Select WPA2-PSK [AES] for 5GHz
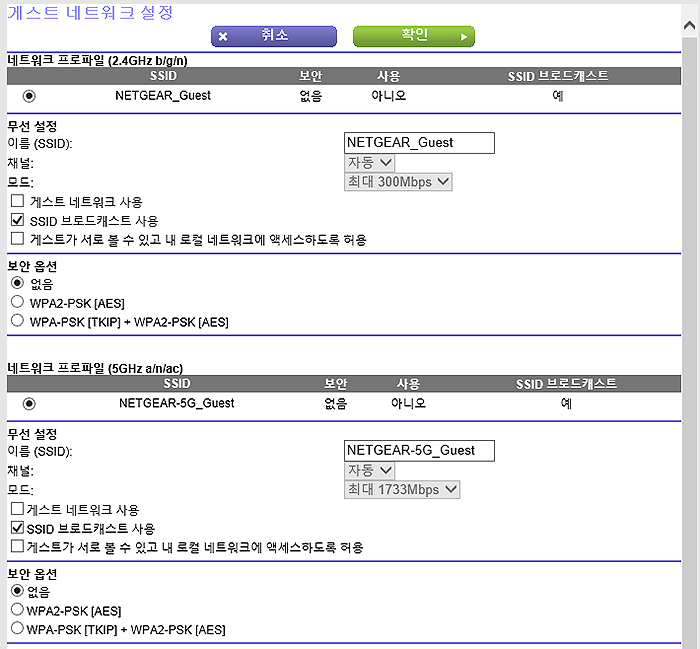The width and height of the screenshot is (700, 649). click(17, 610)
